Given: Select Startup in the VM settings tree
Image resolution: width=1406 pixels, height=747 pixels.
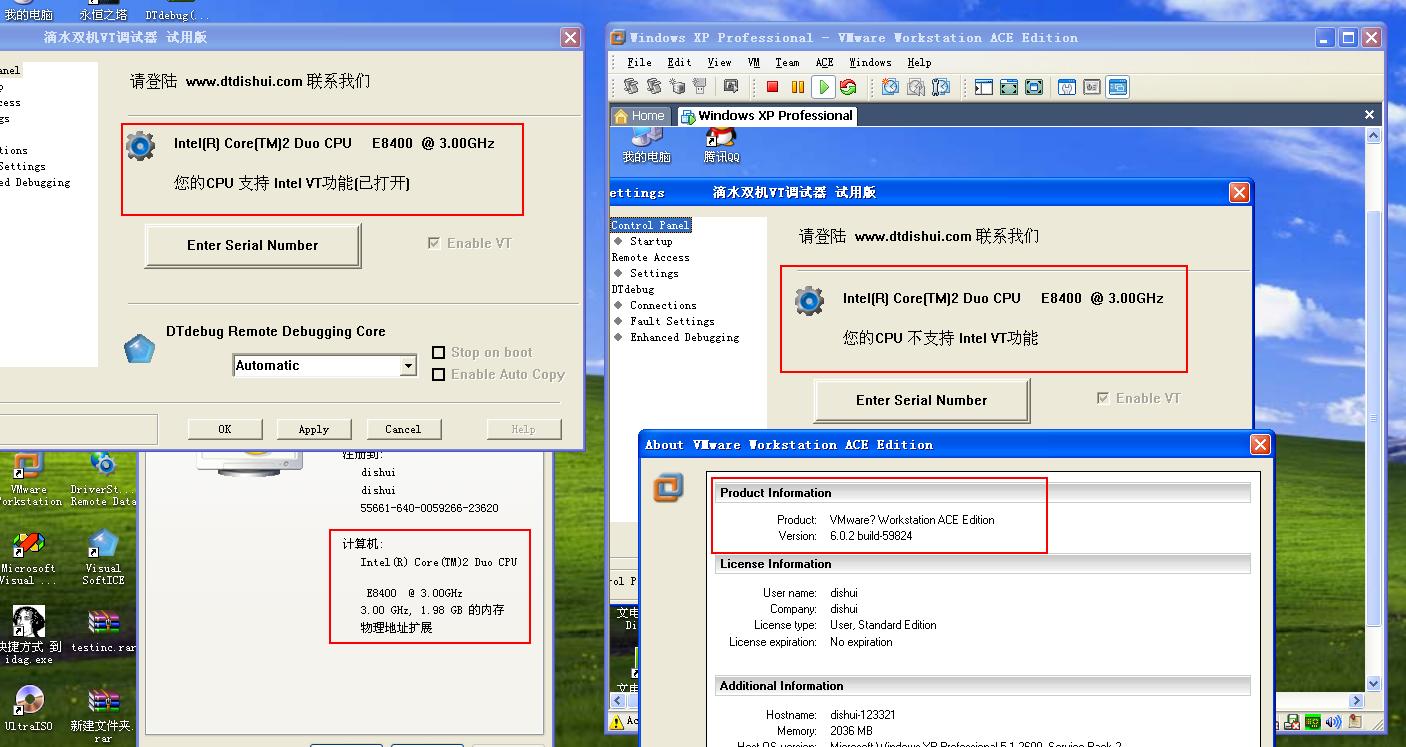Looking at the screenshot, I should pyautogui.click(x=651, y=241).
